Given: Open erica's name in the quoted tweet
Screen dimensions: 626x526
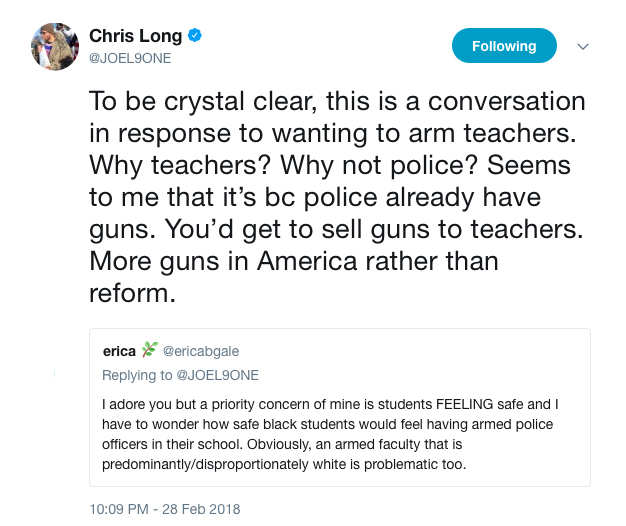Looking at the screenshot, I should [x=119, y=351].
